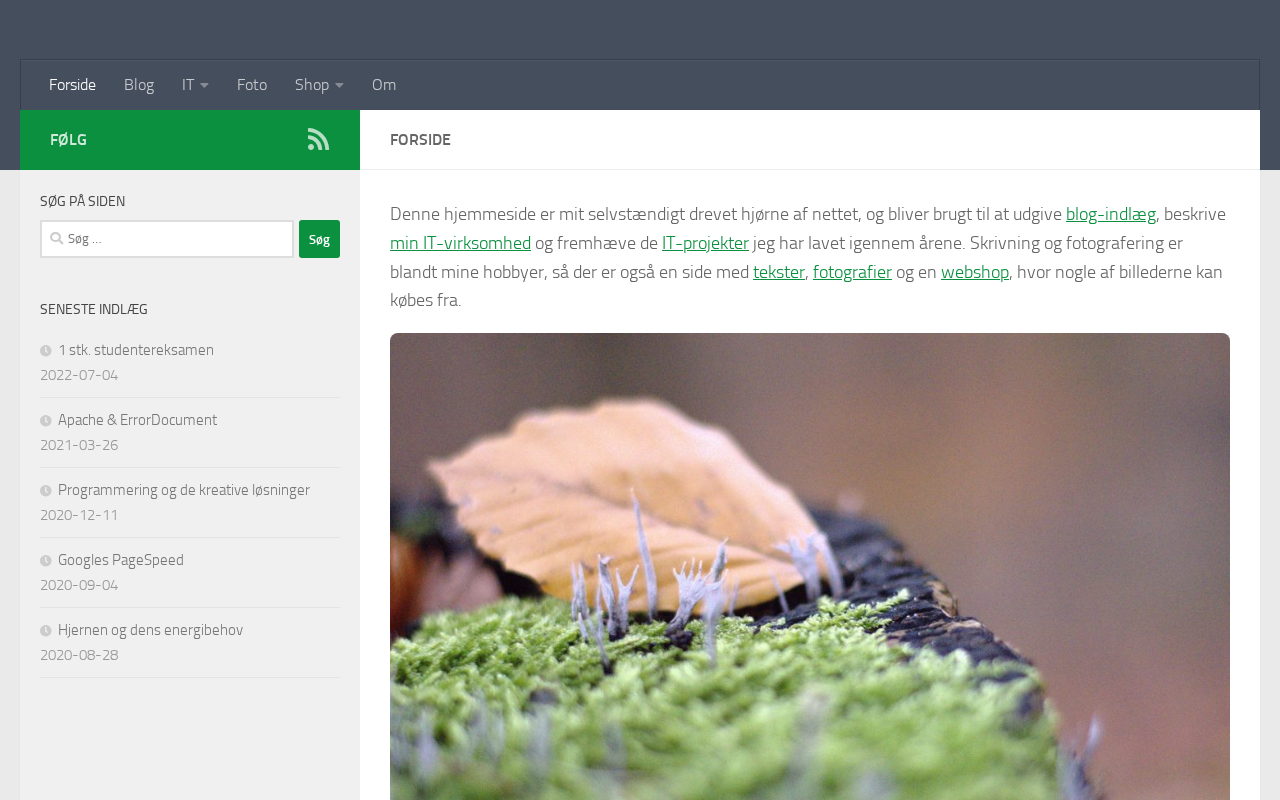Click the 'FORSIDE' page heading
Image resolution: width=1280 pixels, height=800 pixels.
420,140
